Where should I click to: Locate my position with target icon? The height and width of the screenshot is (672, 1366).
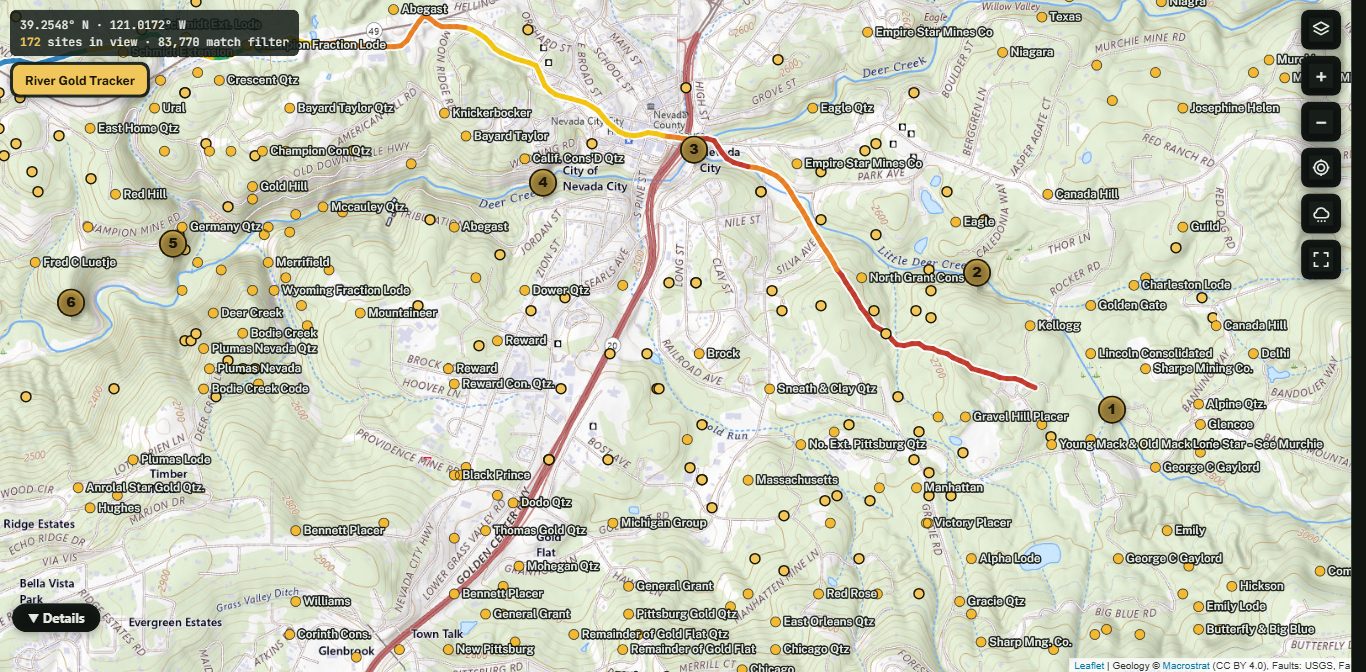coord(1321,168)
